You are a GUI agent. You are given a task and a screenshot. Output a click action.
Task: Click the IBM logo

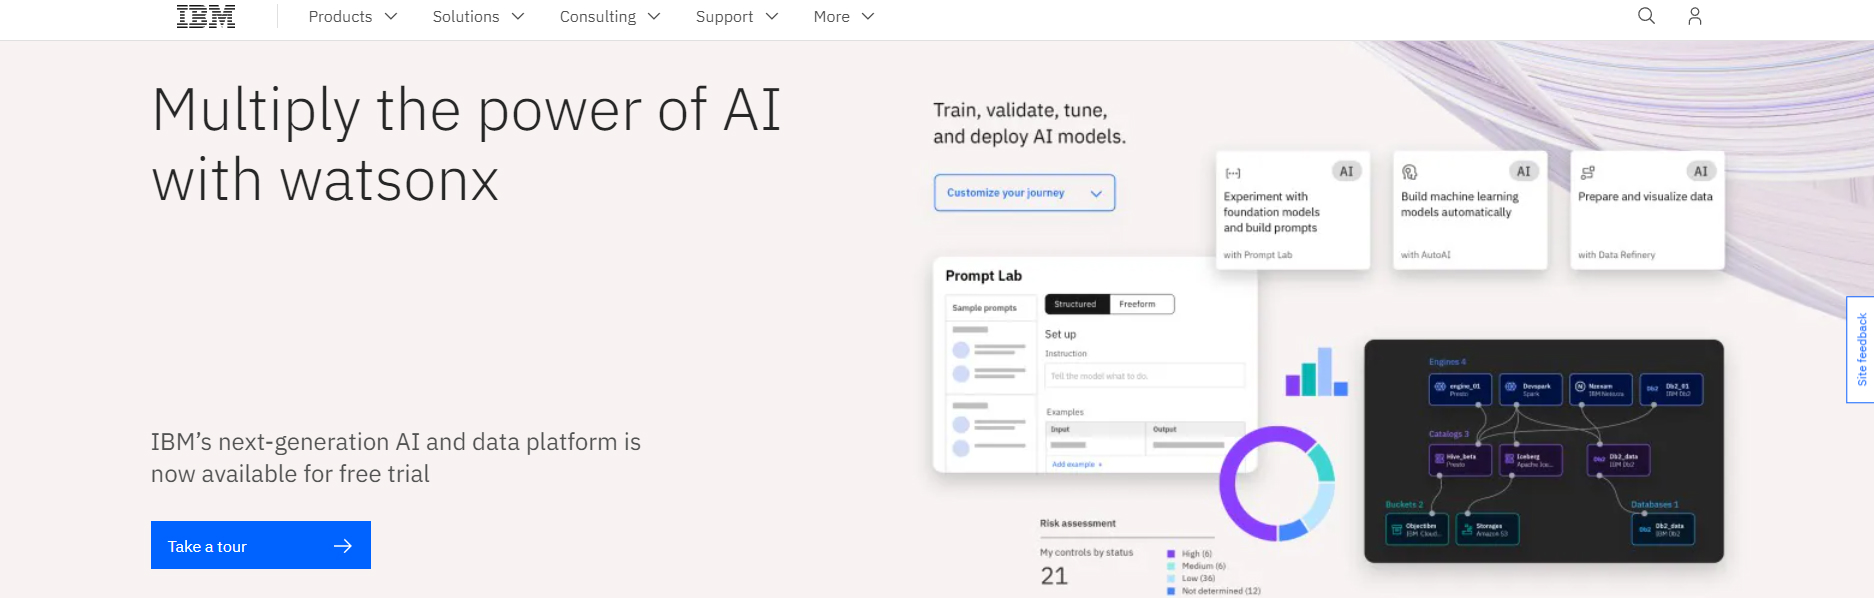(x=206, y=16)
